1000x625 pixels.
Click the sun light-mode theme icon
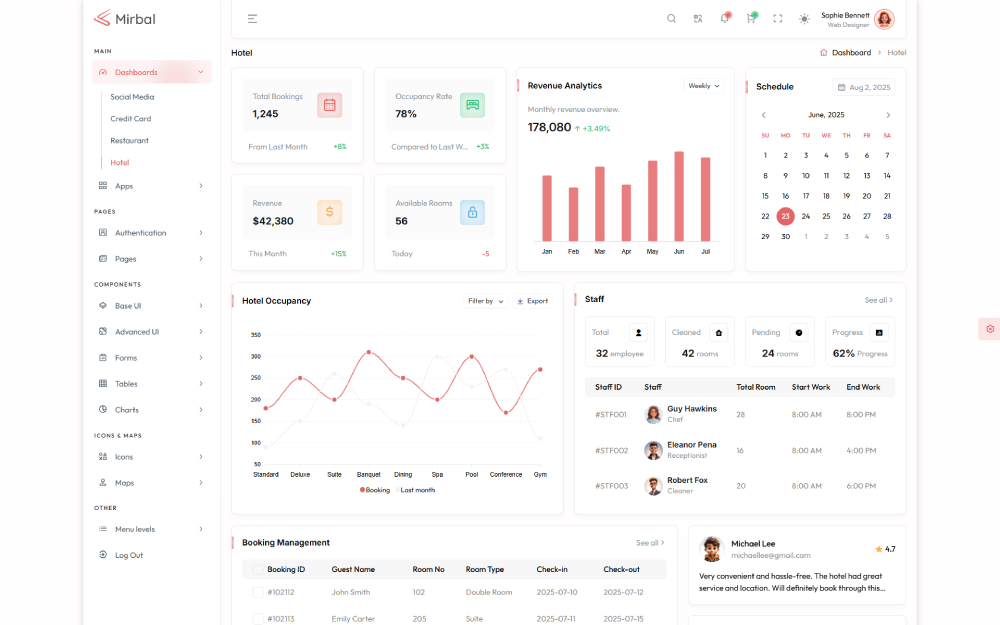804,18
